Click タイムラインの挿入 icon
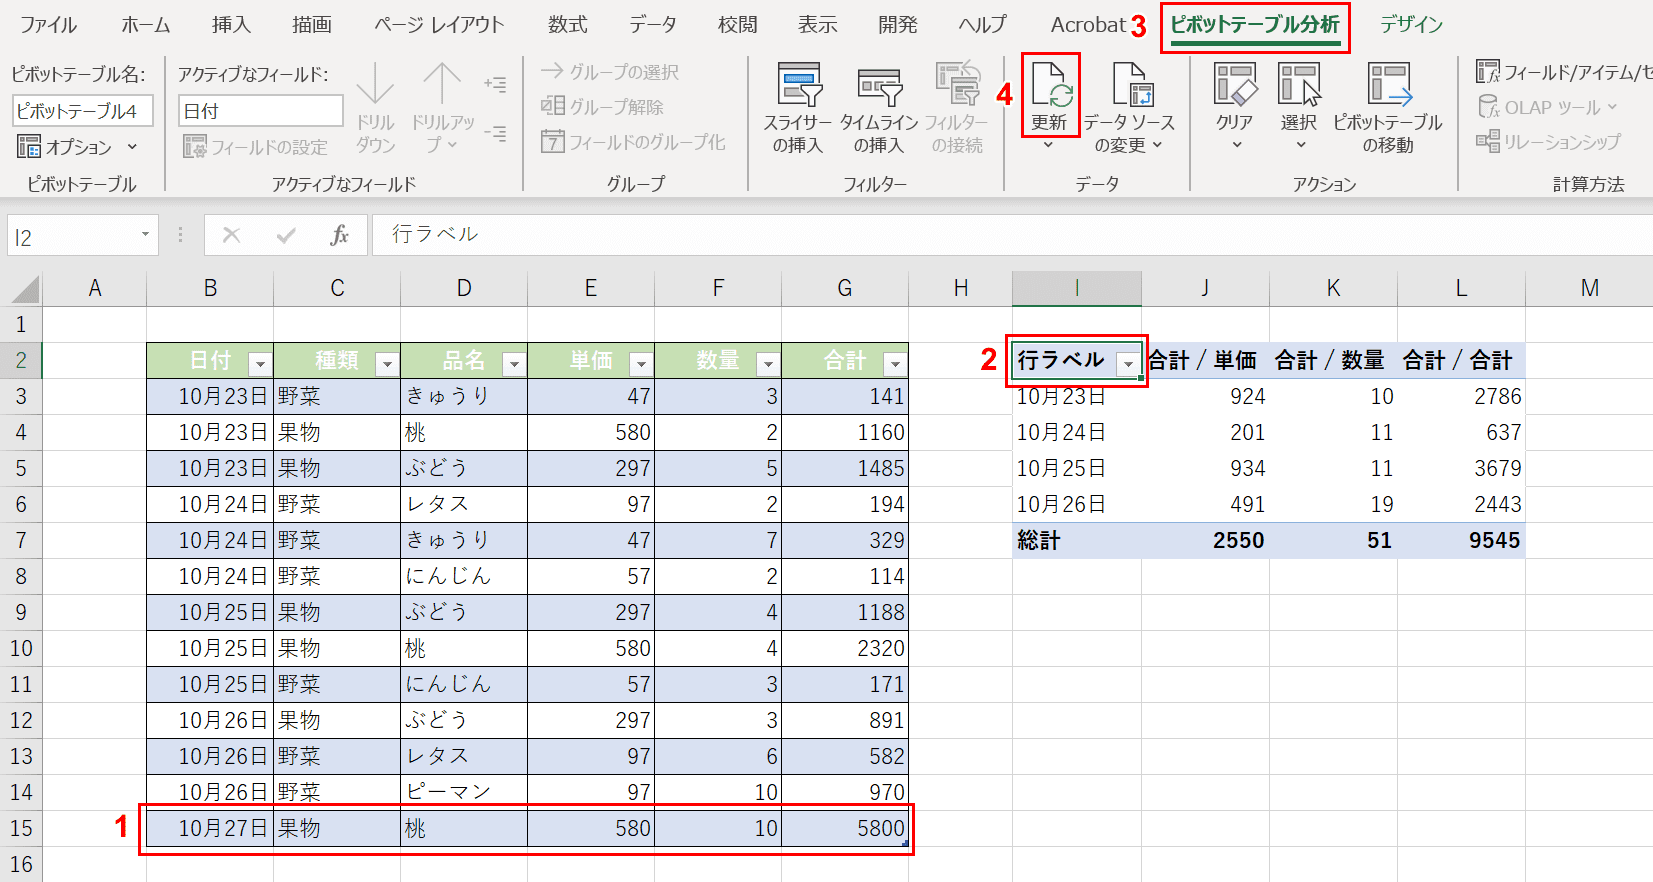 click(x=880, y=85)
